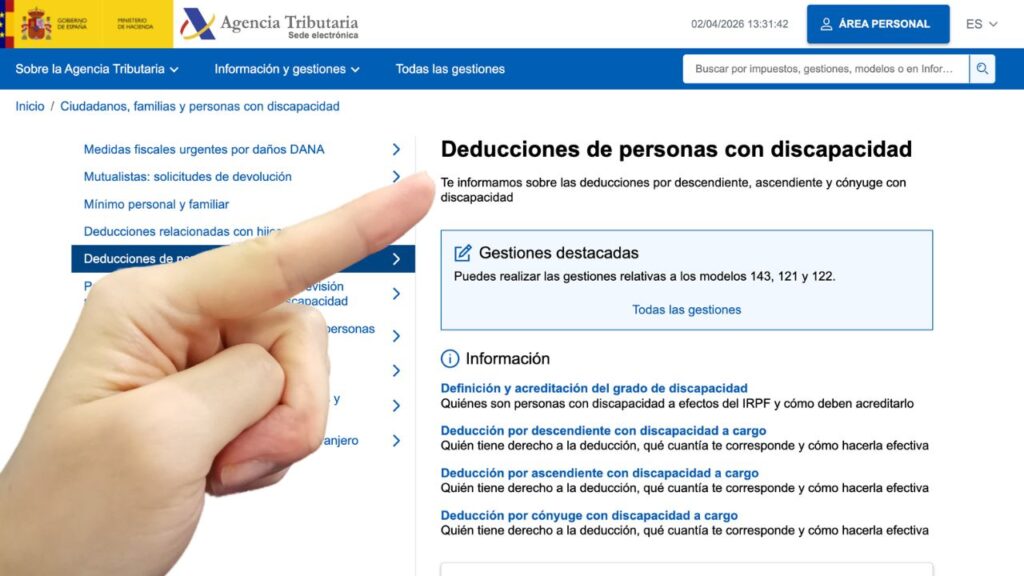Expand chevron on row ending in 'personas'
1024x576 pixels.
pos(396,336)
